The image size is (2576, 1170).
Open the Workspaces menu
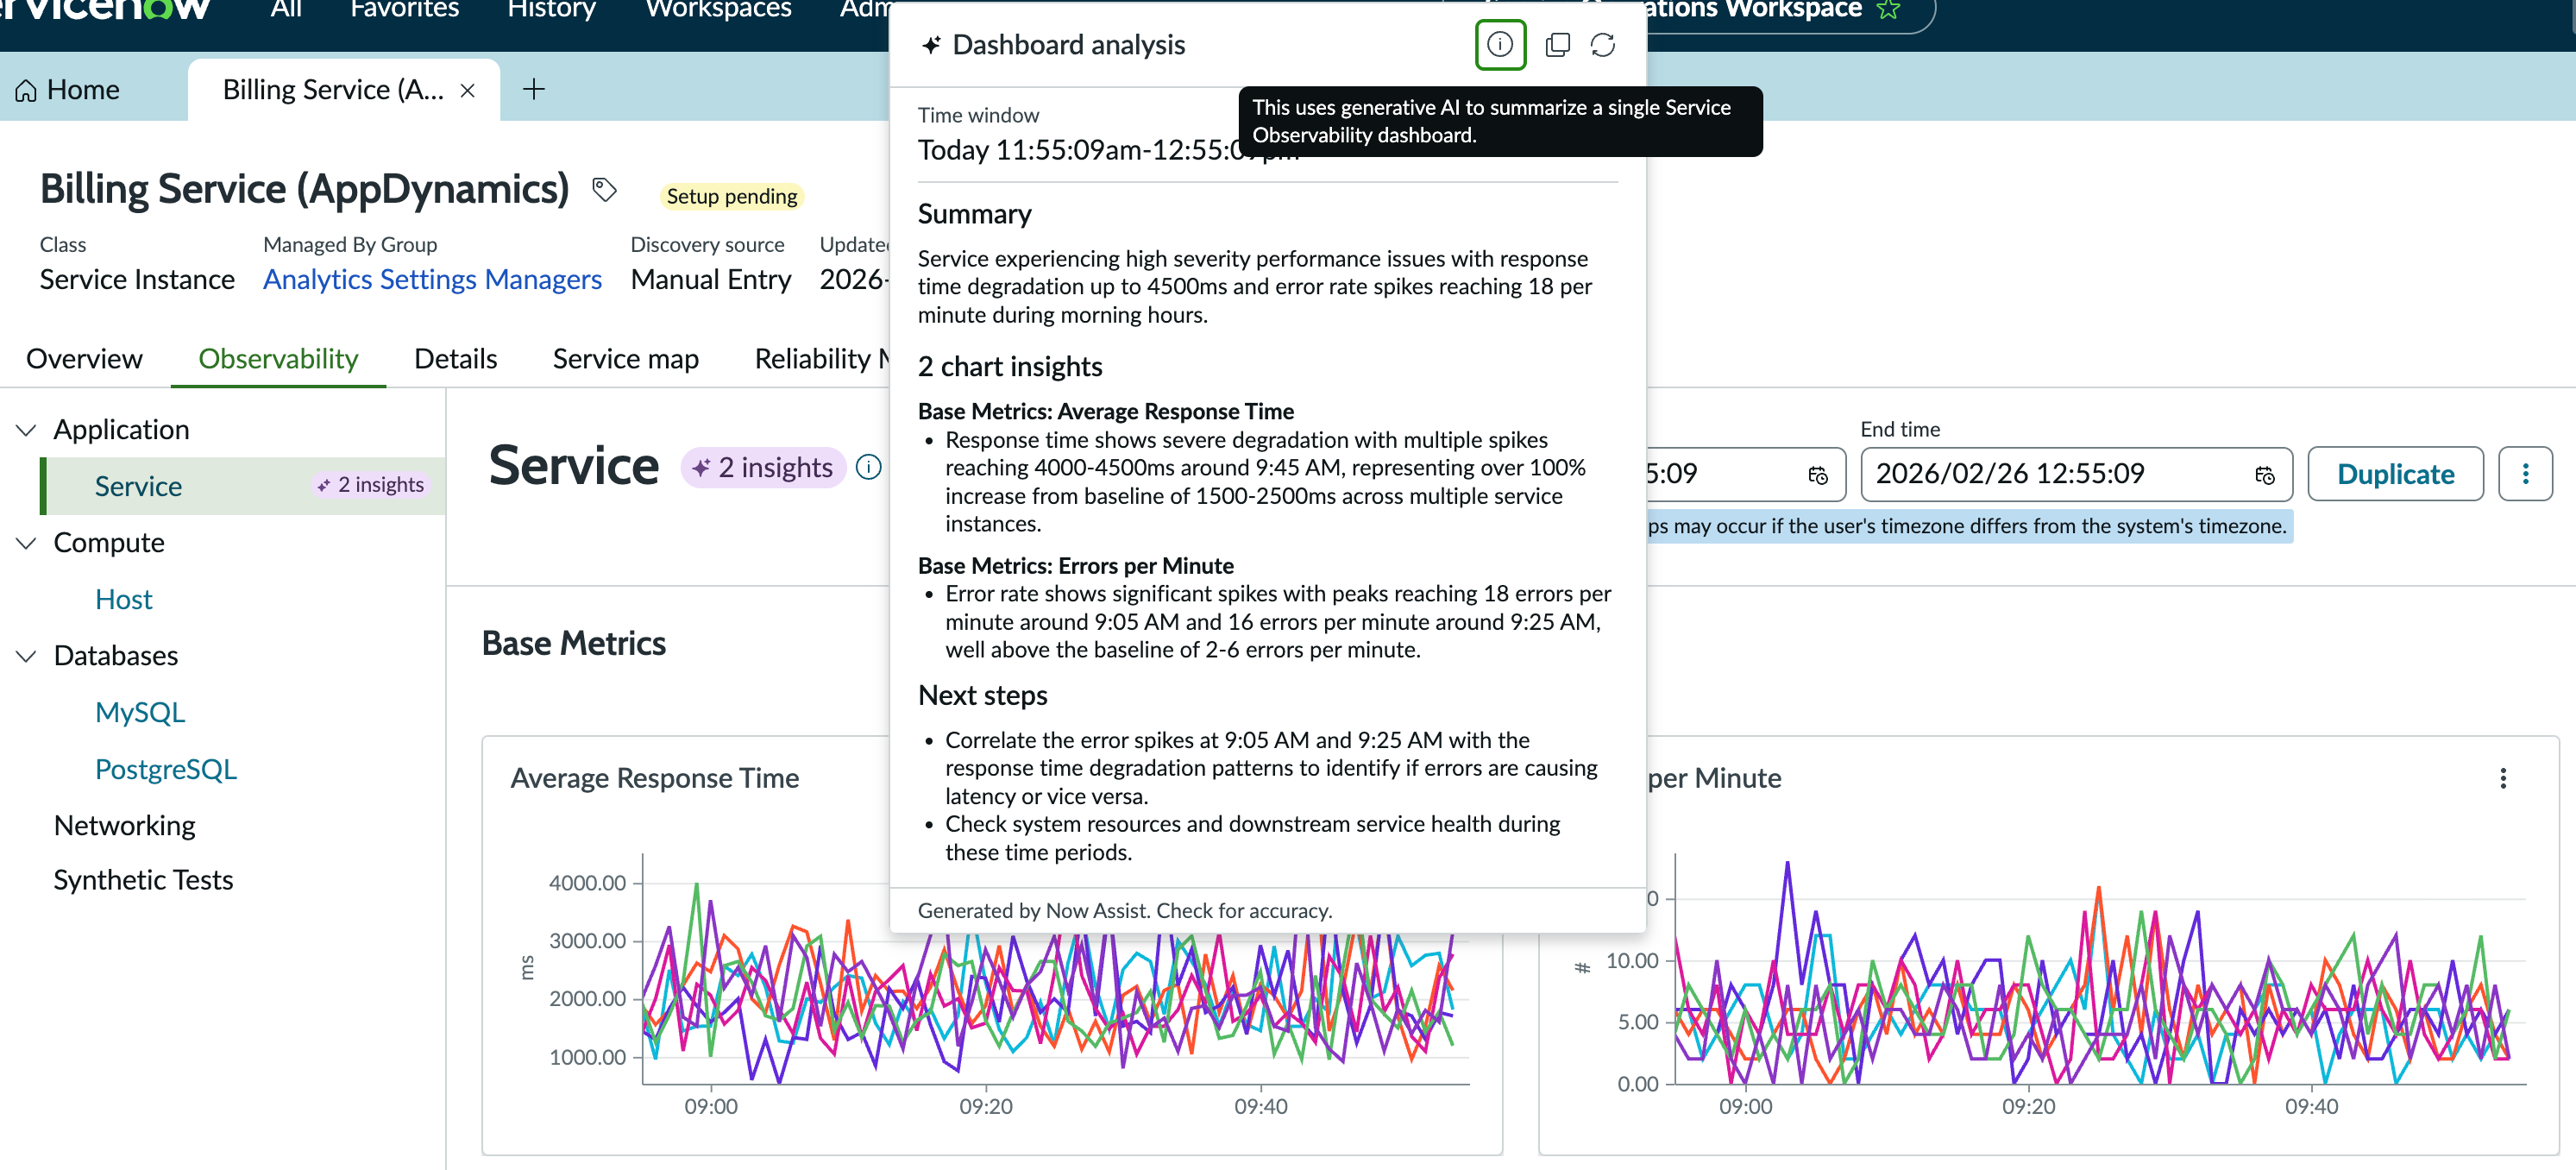click(718, 10)
